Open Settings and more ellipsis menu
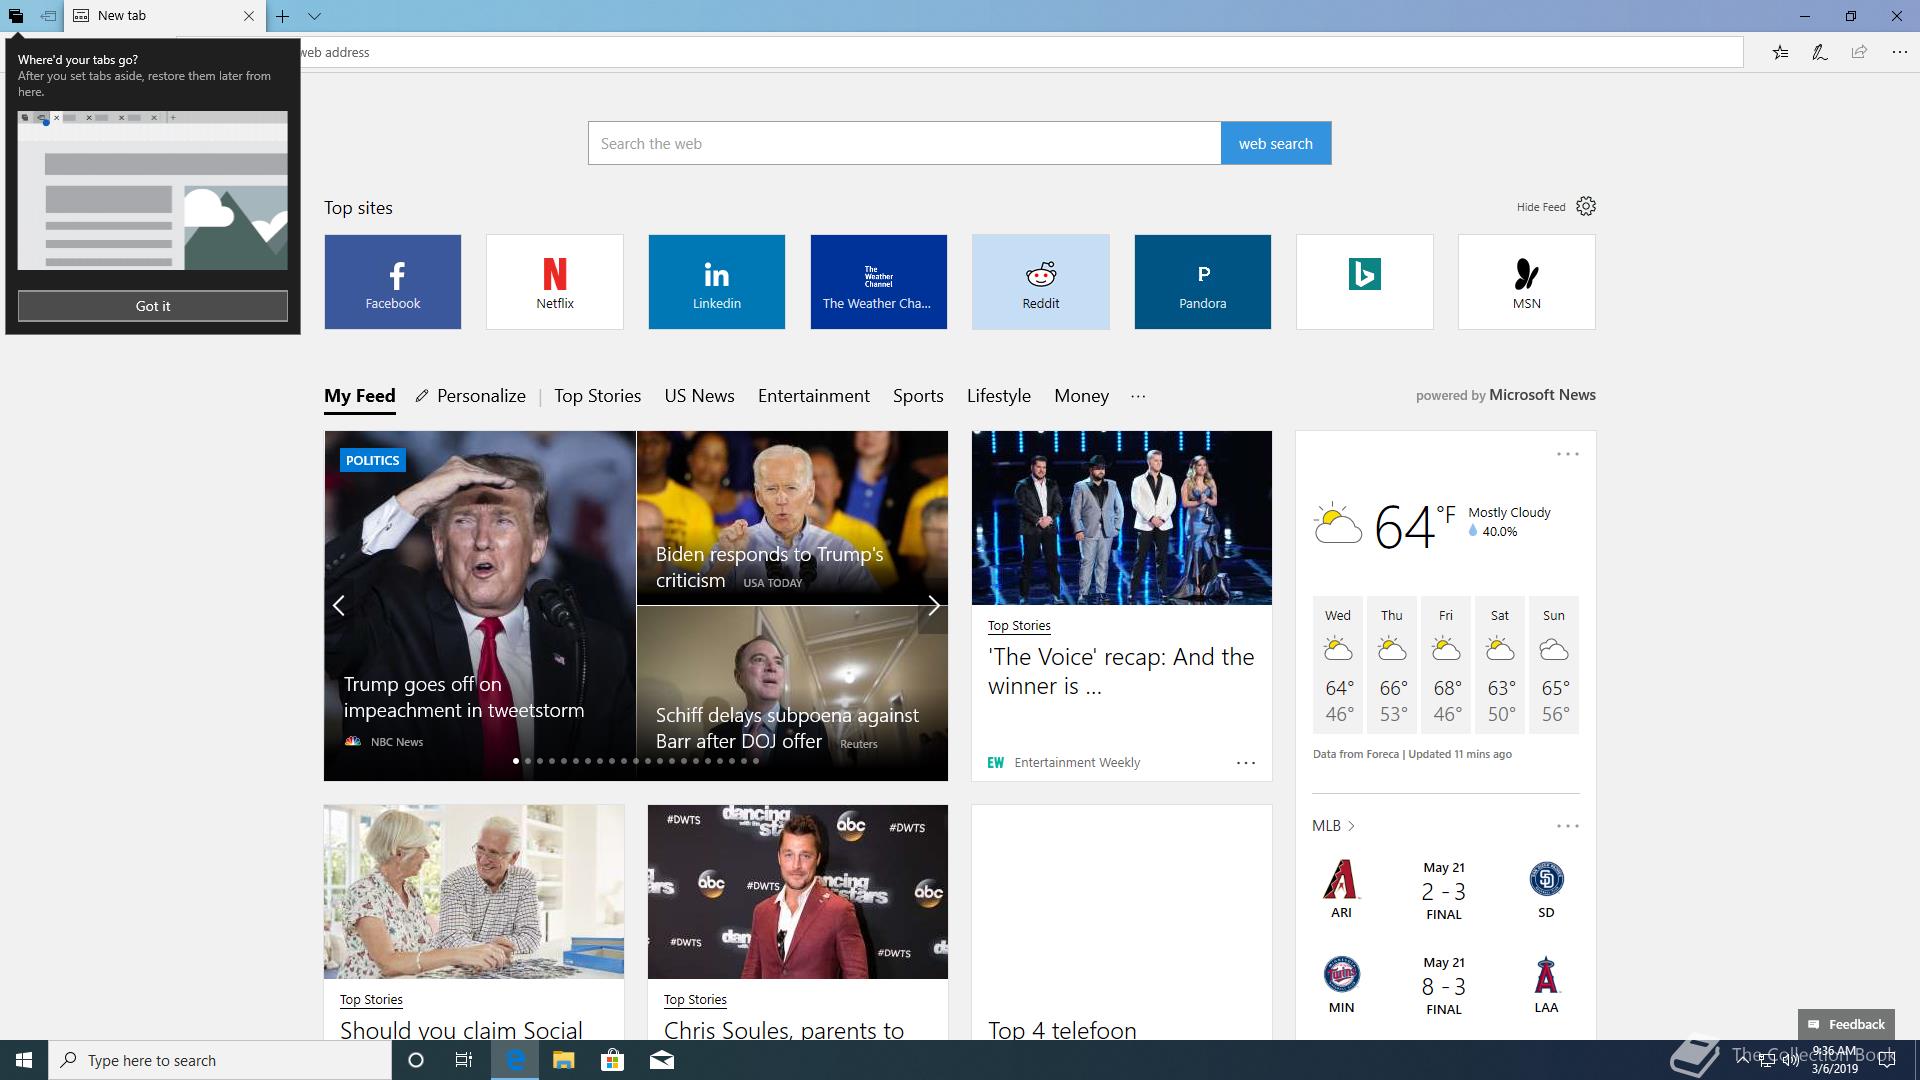 [1899, 52]
